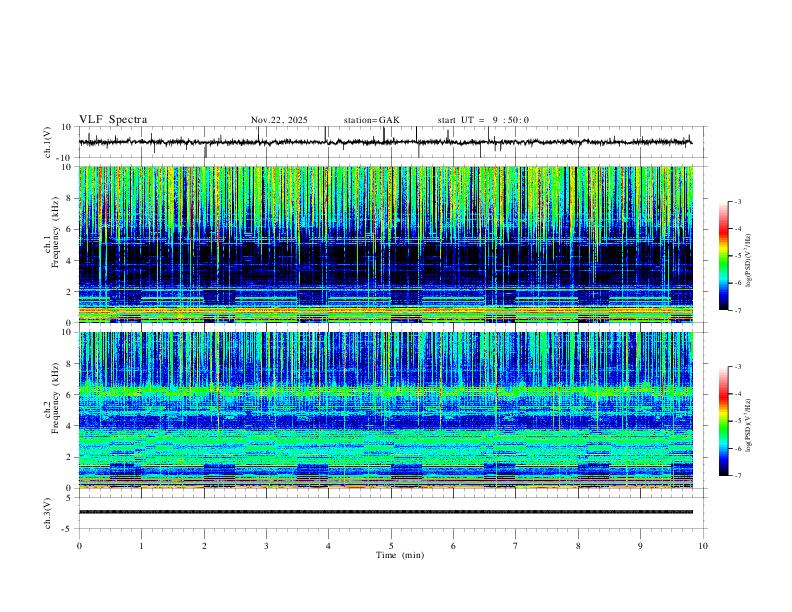Click the "-7" tick on ch.1 color bar
792x612 pixels.
point(737,310)
